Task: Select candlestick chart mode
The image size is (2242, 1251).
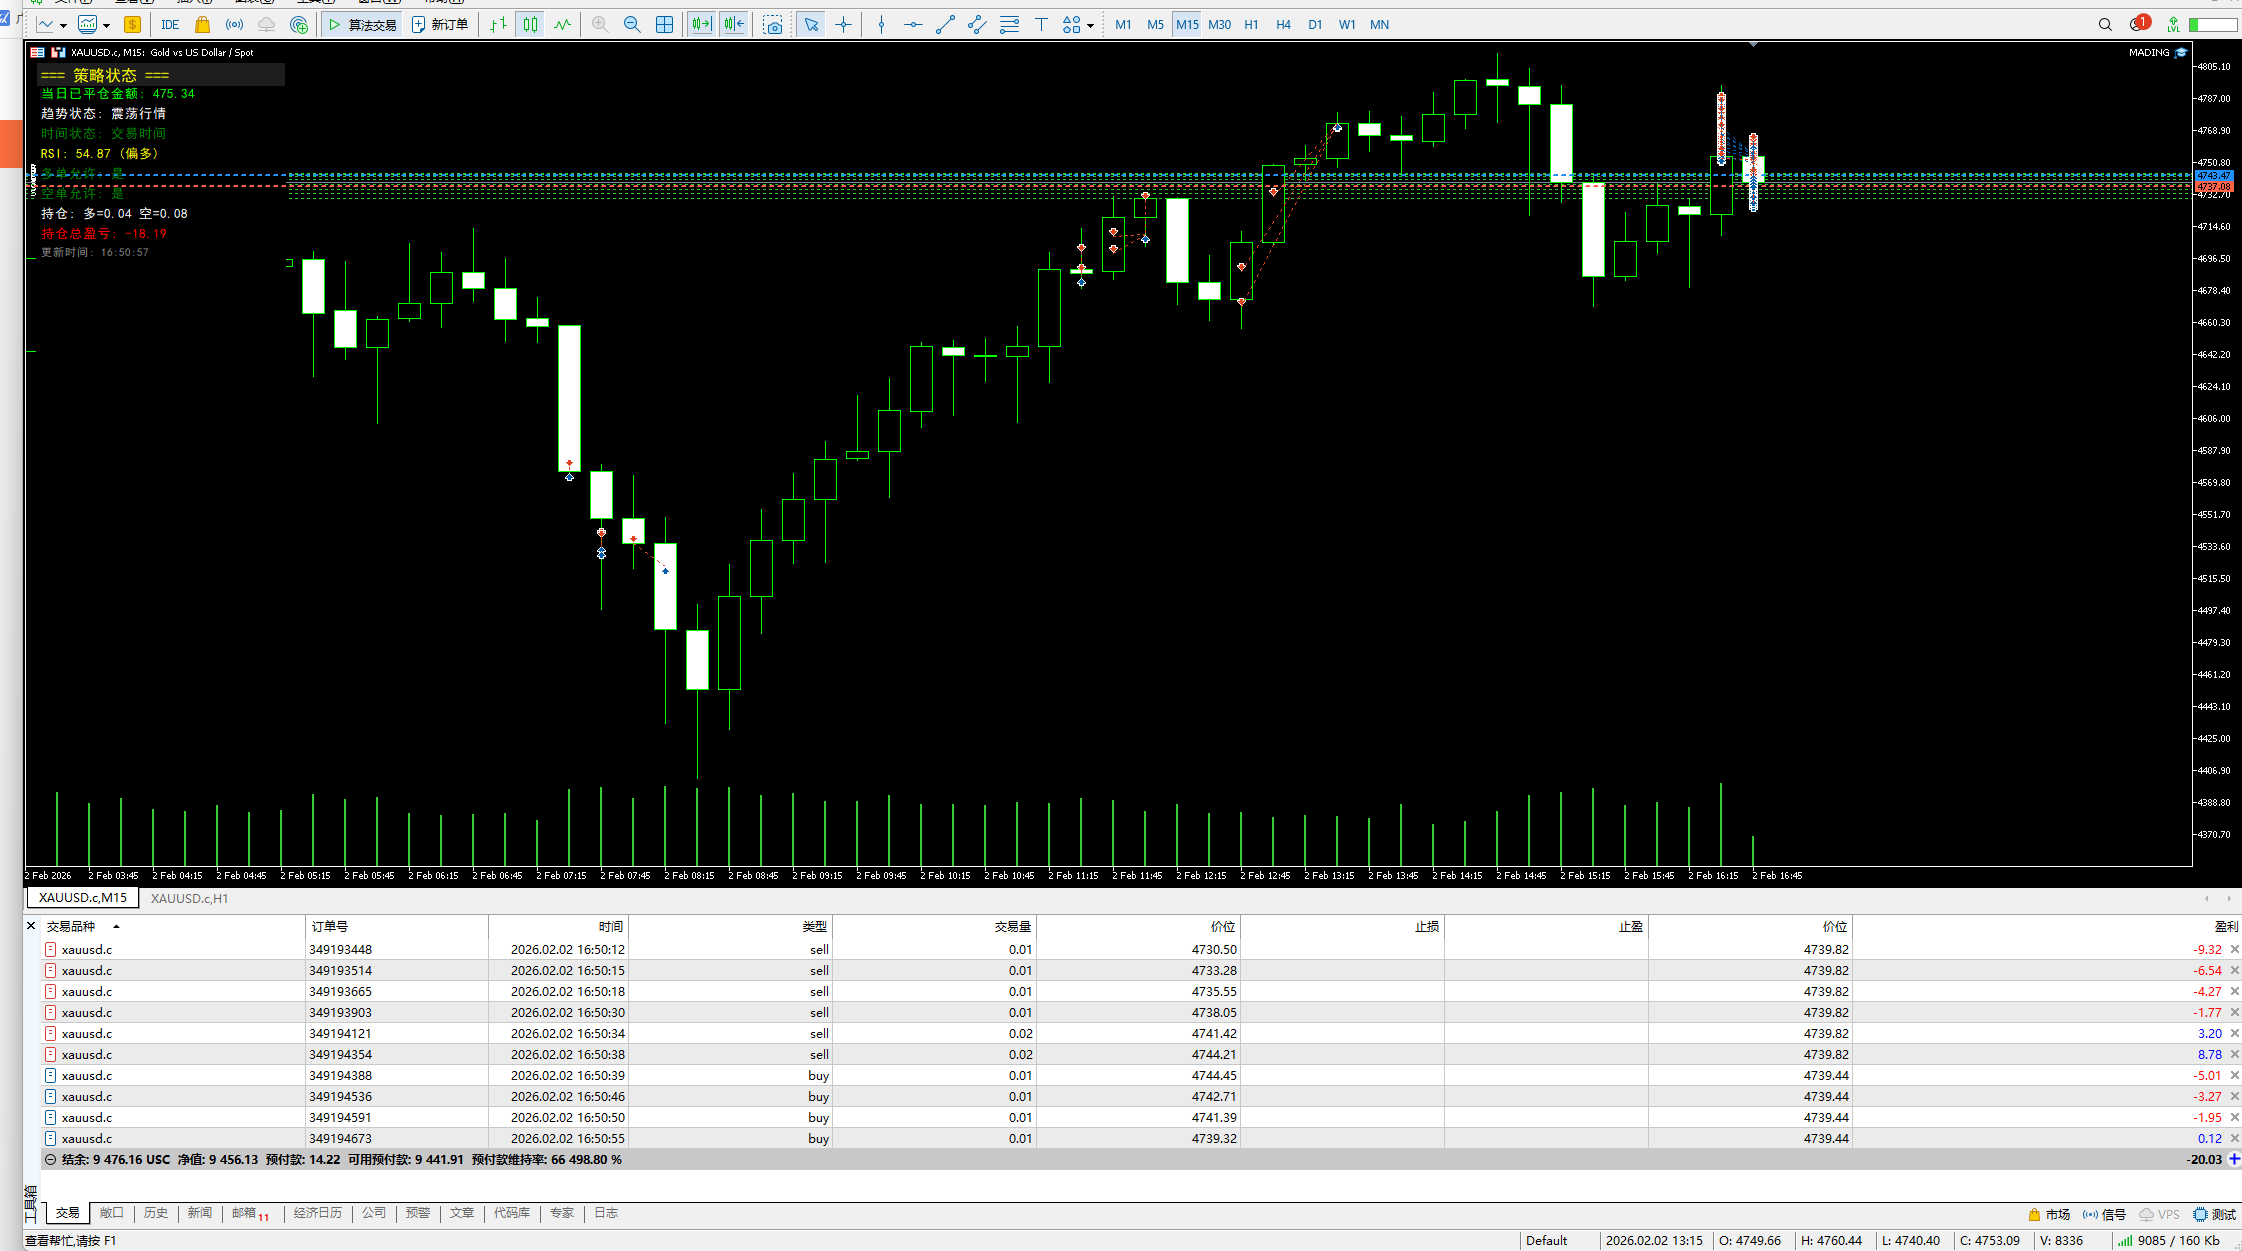Action: (530, 25)
